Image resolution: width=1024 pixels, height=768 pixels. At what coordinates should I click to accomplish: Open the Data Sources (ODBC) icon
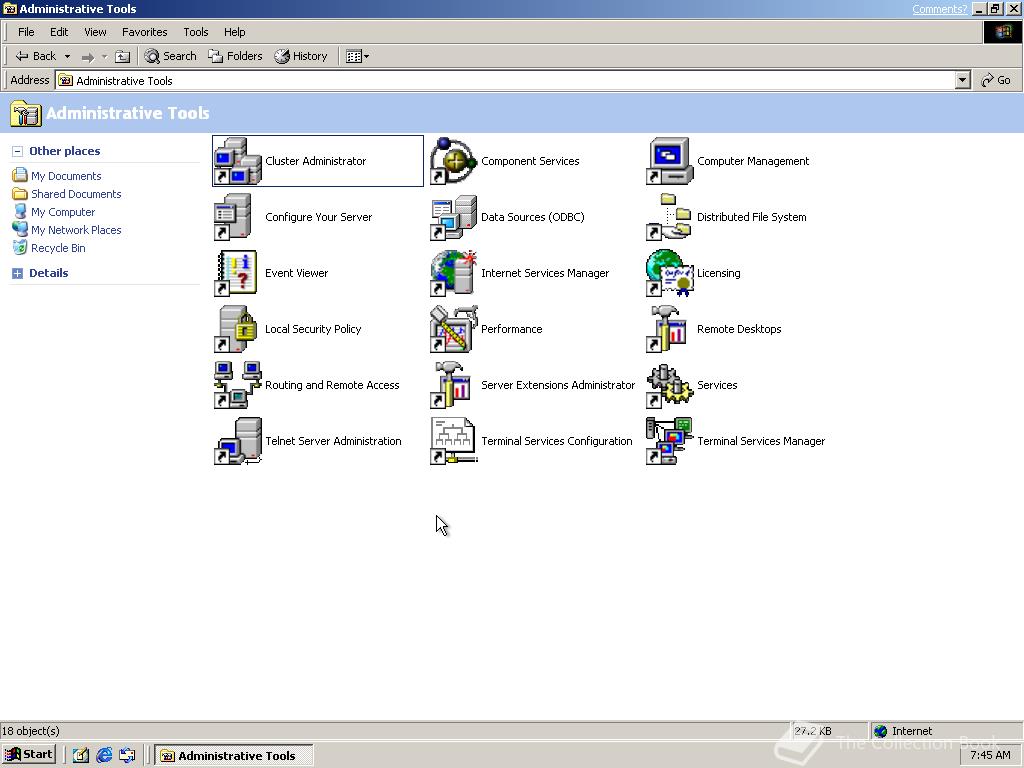tap(454, 217)
